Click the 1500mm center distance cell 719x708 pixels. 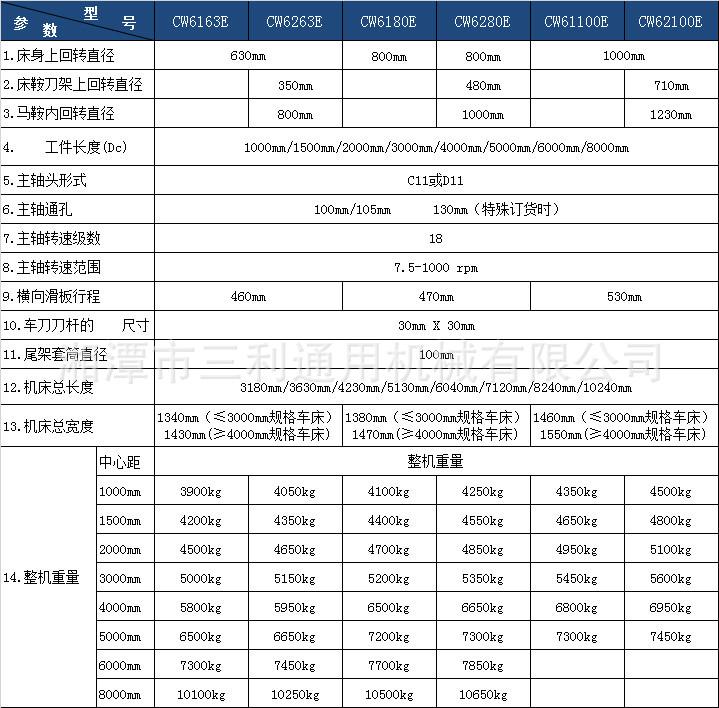125,520
